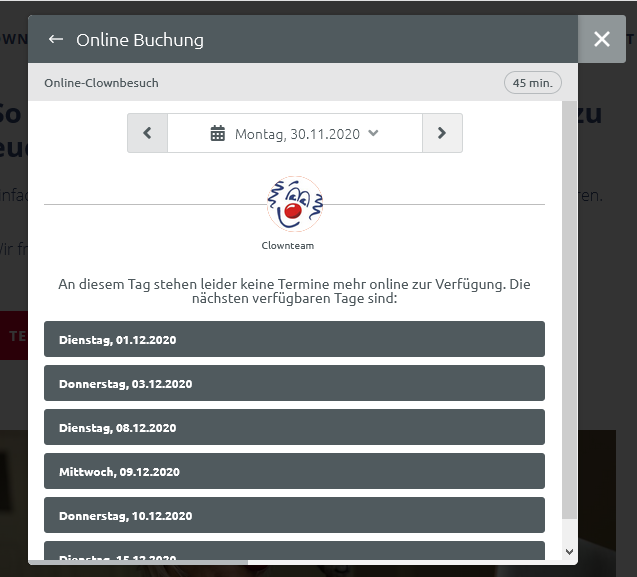Open the calendar icon date picker
This screenshot has height=577, width=637.
click(217, 133)
